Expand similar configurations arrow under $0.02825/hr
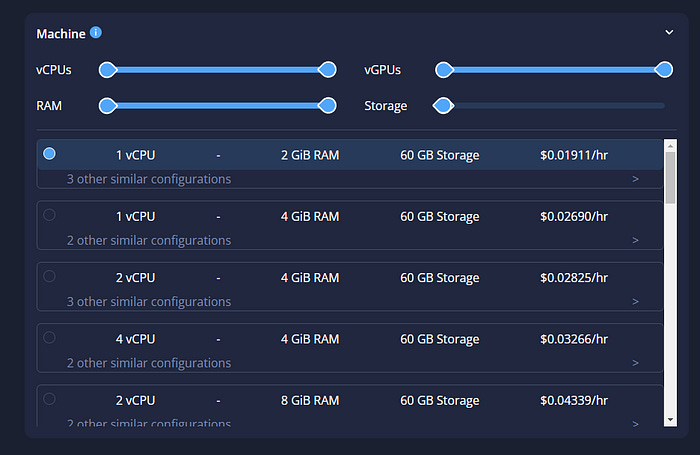This screenshot has width=700, height=455. [635, 301]
